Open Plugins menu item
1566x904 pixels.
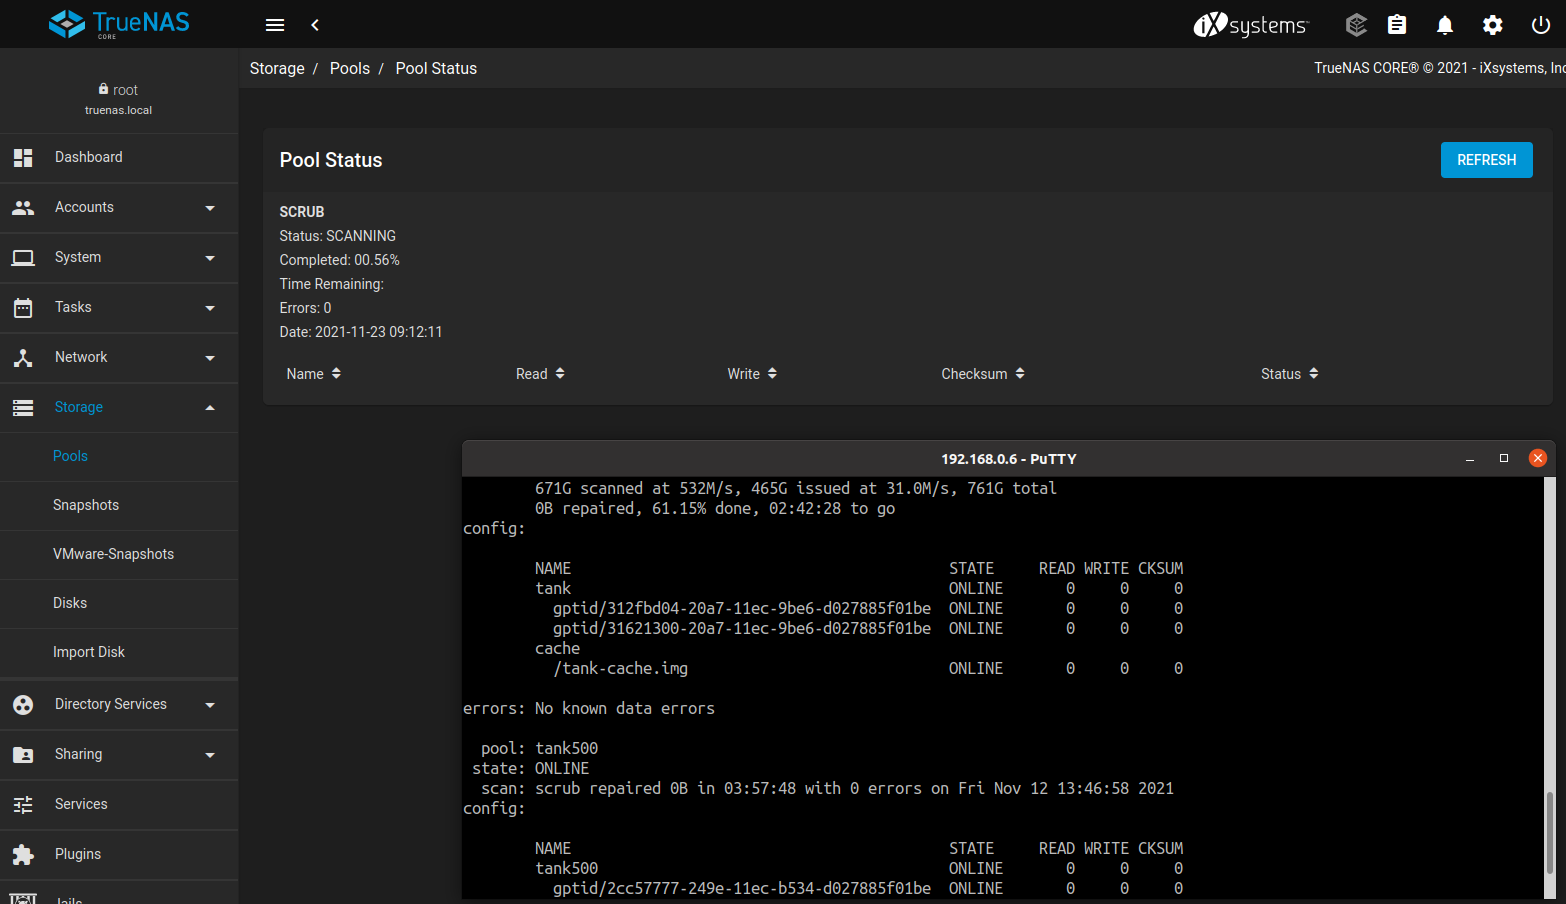coord(119,855)
